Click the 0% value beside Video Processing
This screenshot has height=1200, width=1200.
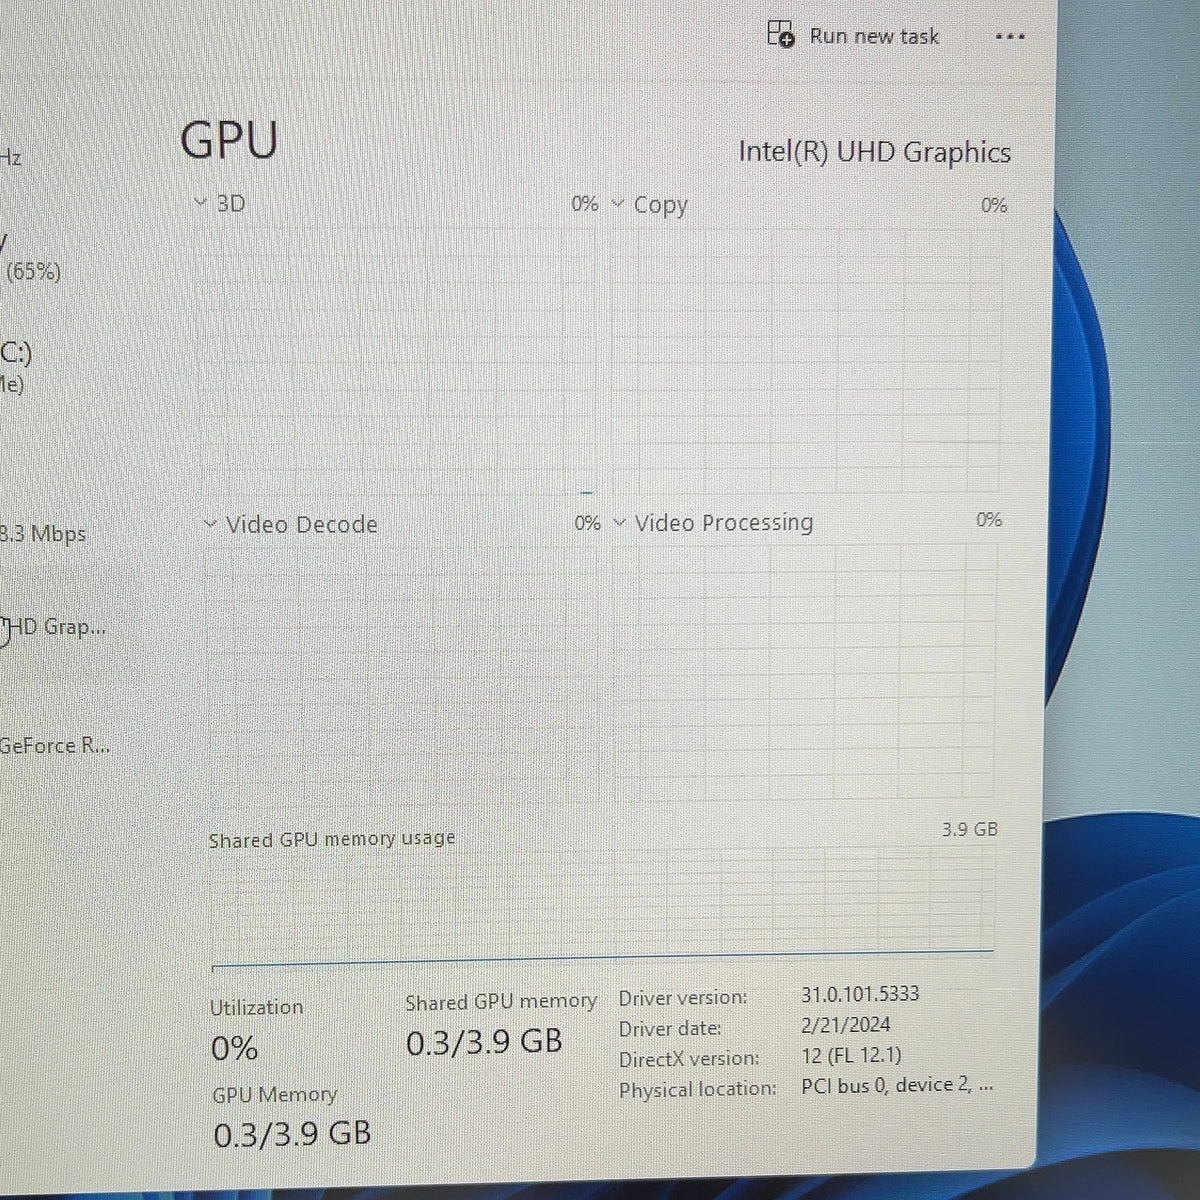[989, 519]
